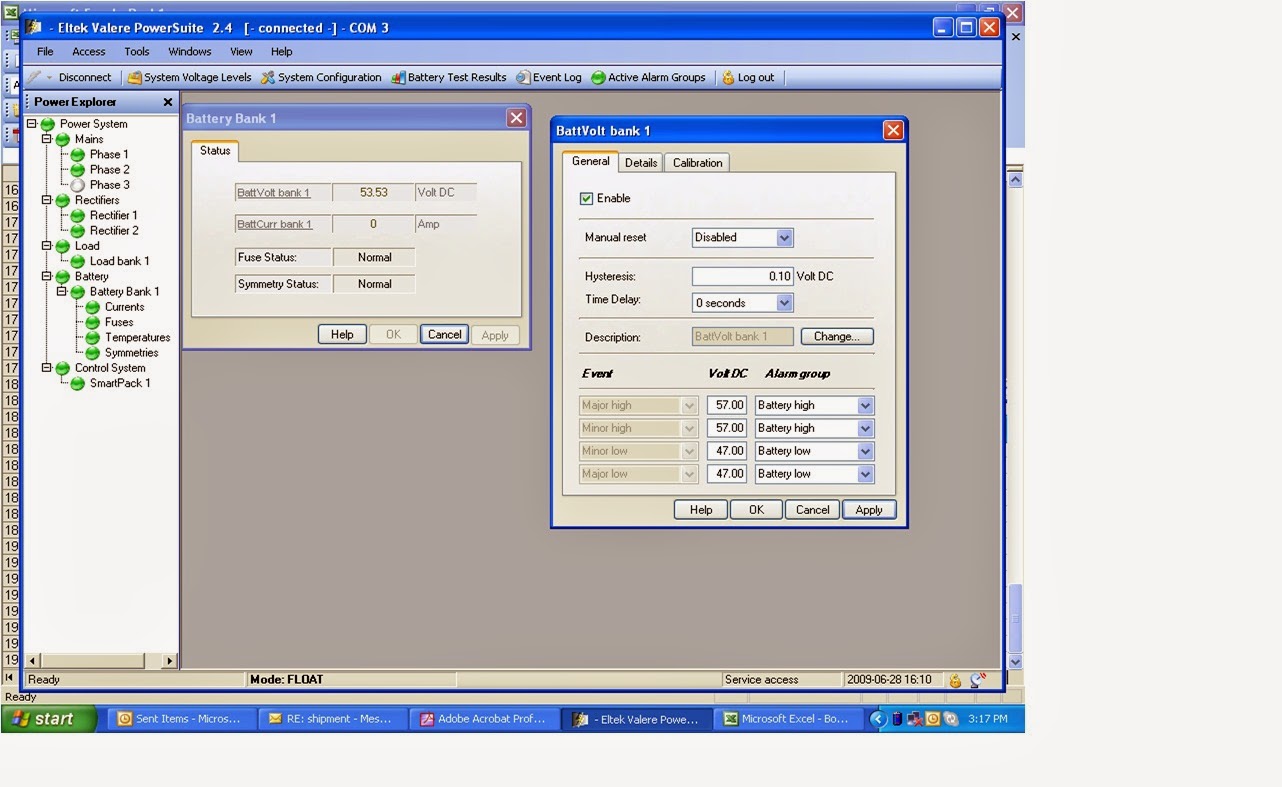
Task: Select Phase 3 grey status icon
Action: coord(78,185)
